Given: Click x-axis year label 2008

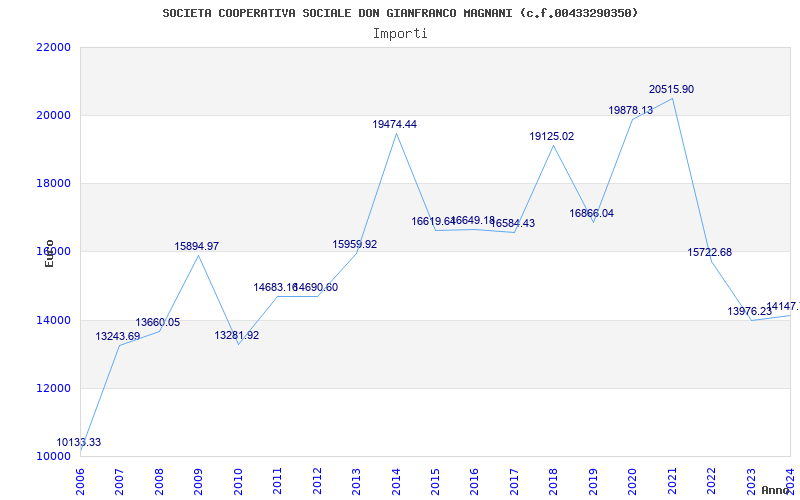Looking at the screenshot, I should [159, 482].
